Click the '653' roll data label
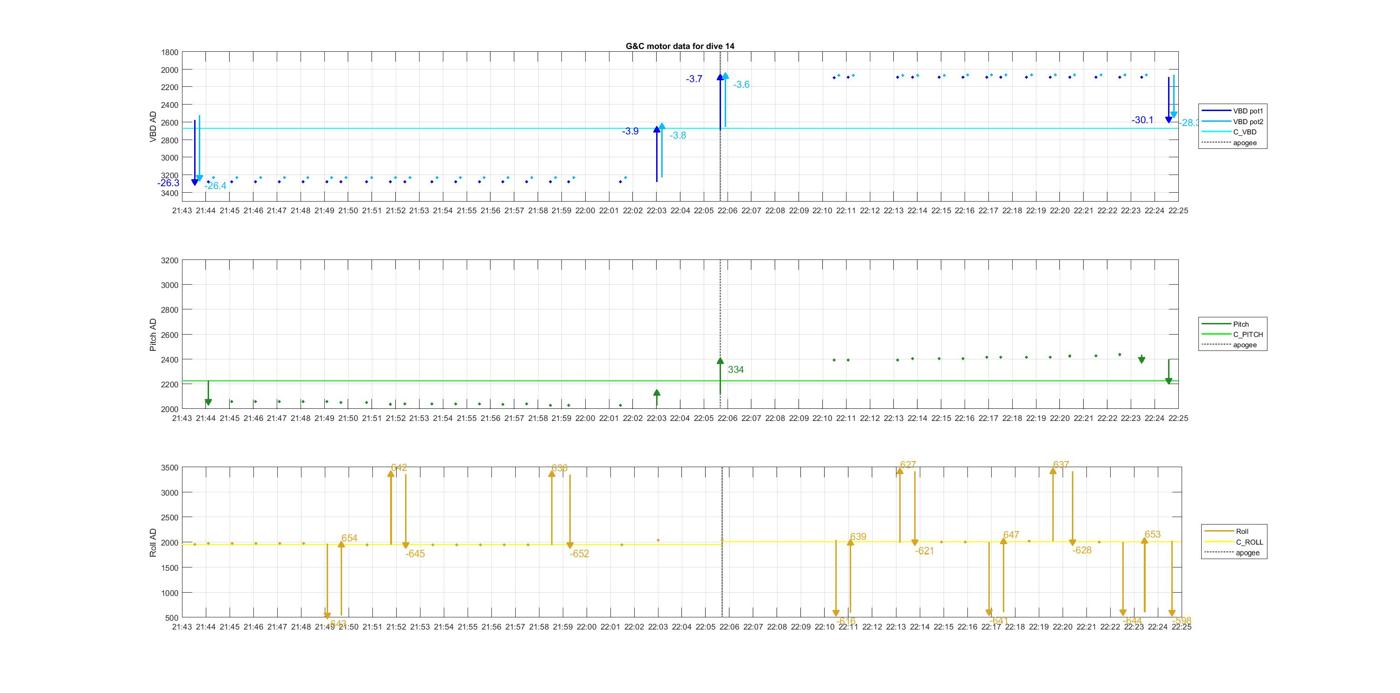Viewport: 1400px width, 693px height. 1152,535
